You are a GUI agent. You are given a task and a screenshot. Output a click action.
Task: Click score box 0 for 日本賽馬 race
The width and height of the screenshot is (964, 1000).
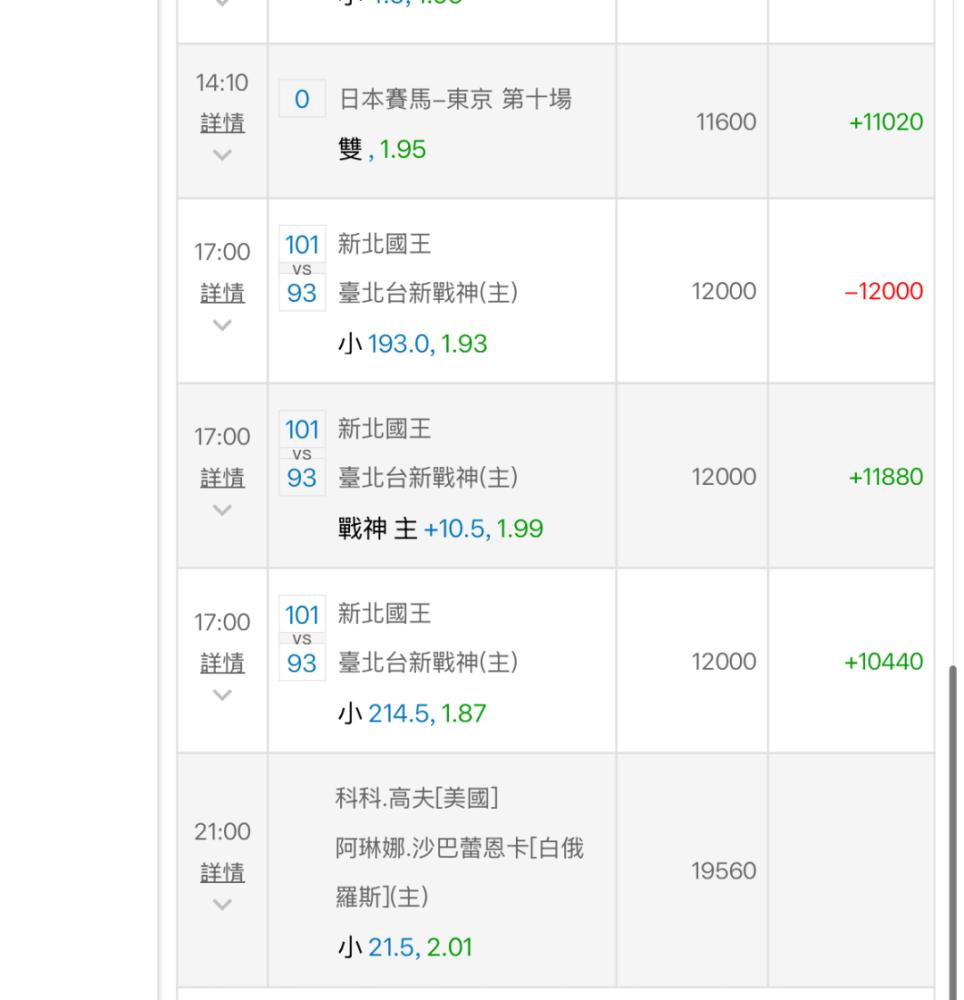click(x=302, y=99)
